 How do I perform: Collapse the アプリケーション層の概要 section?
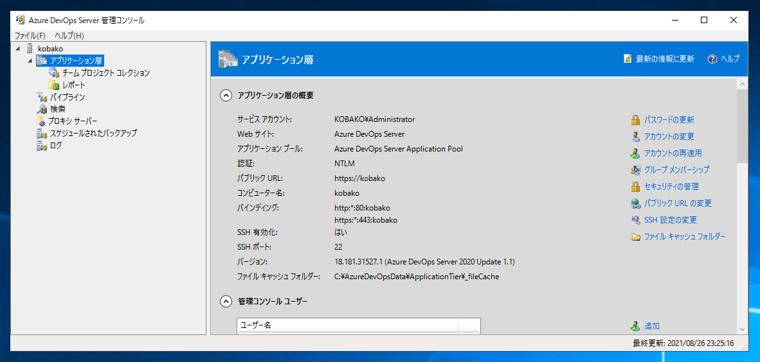tap(225, 95)
